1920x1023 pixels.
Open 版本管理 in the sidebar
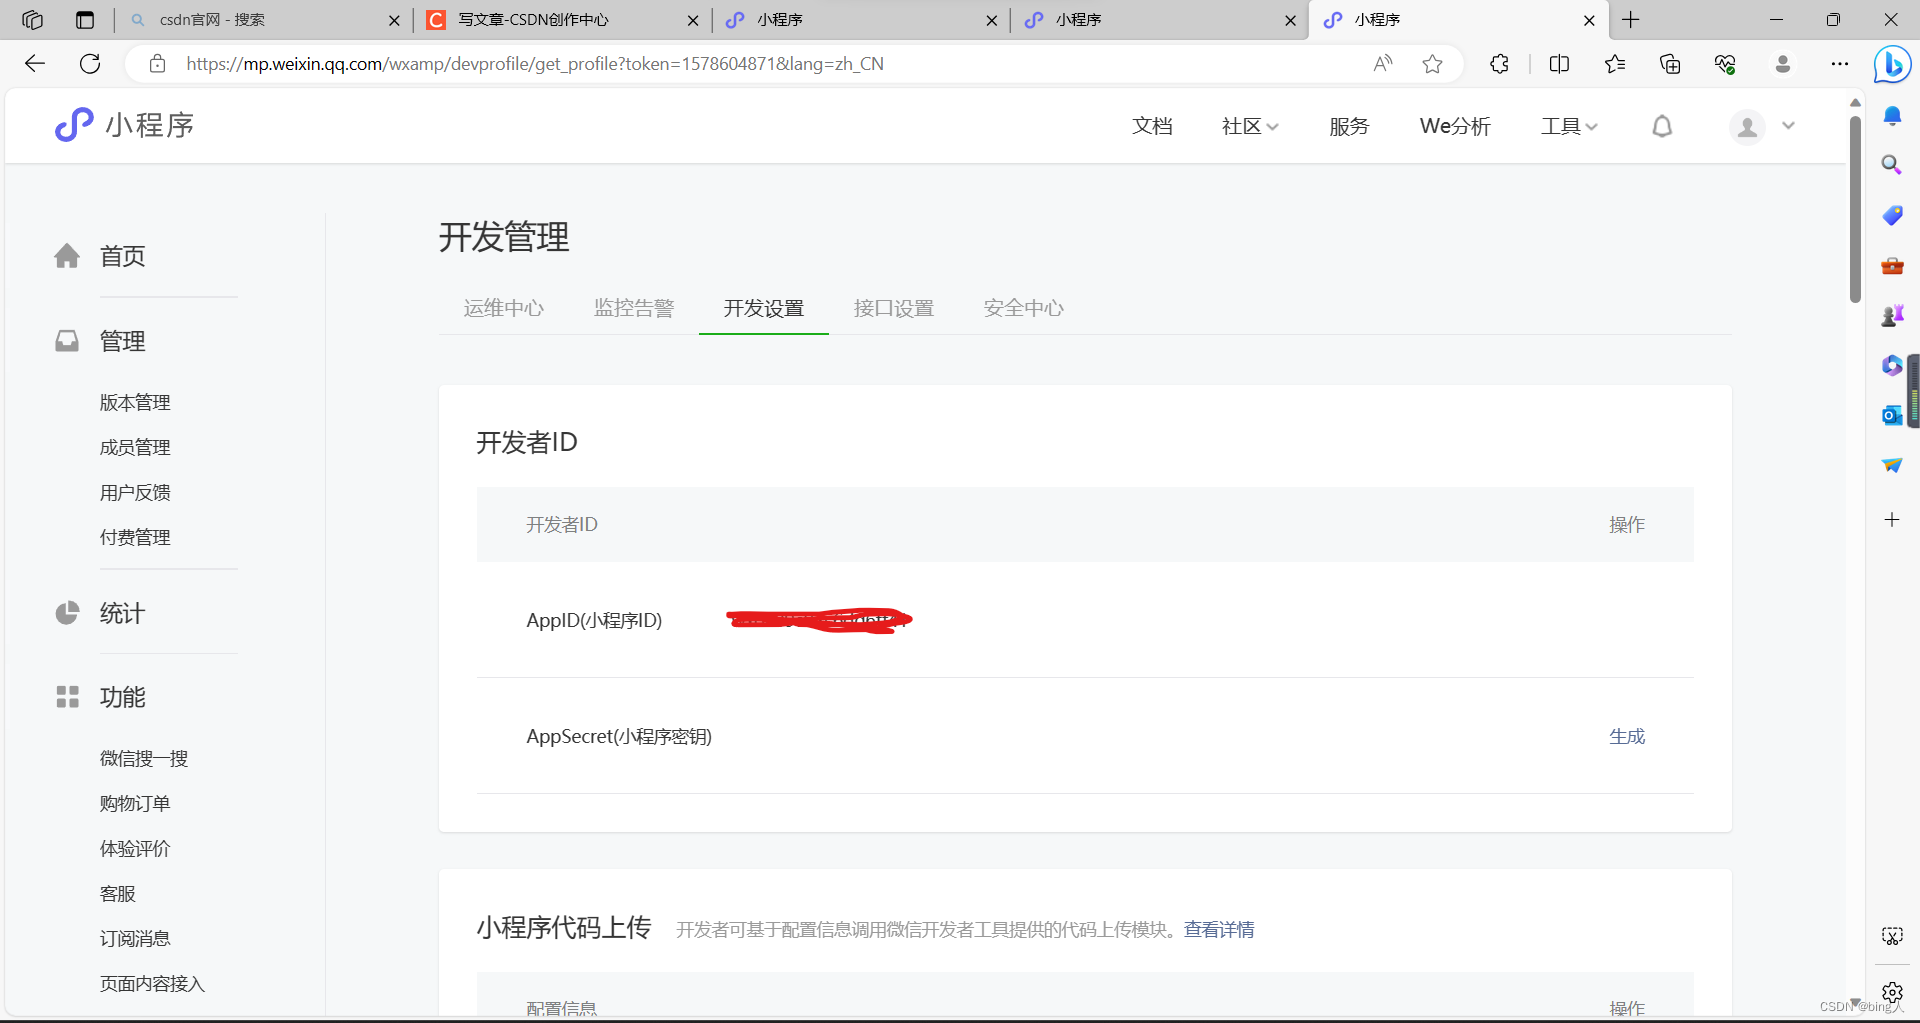point(135,402)
